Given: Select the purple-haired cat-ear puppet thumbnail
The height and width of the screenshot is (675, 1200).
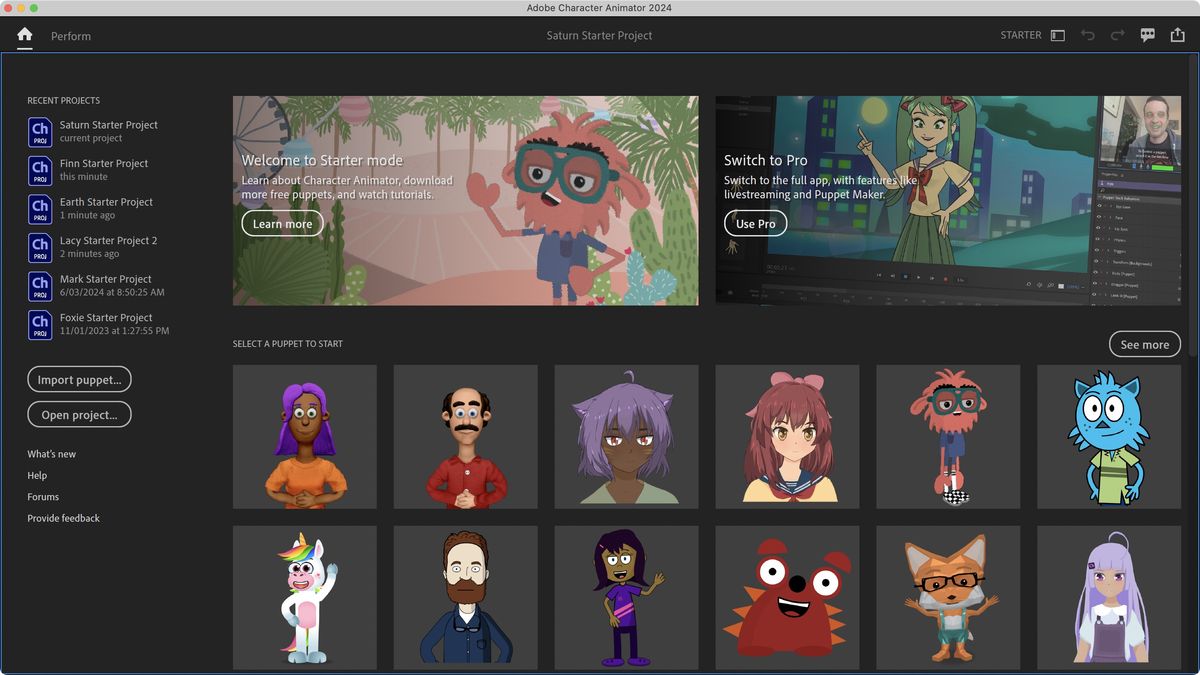Looking at the screenshot, I should click(626, 436).
